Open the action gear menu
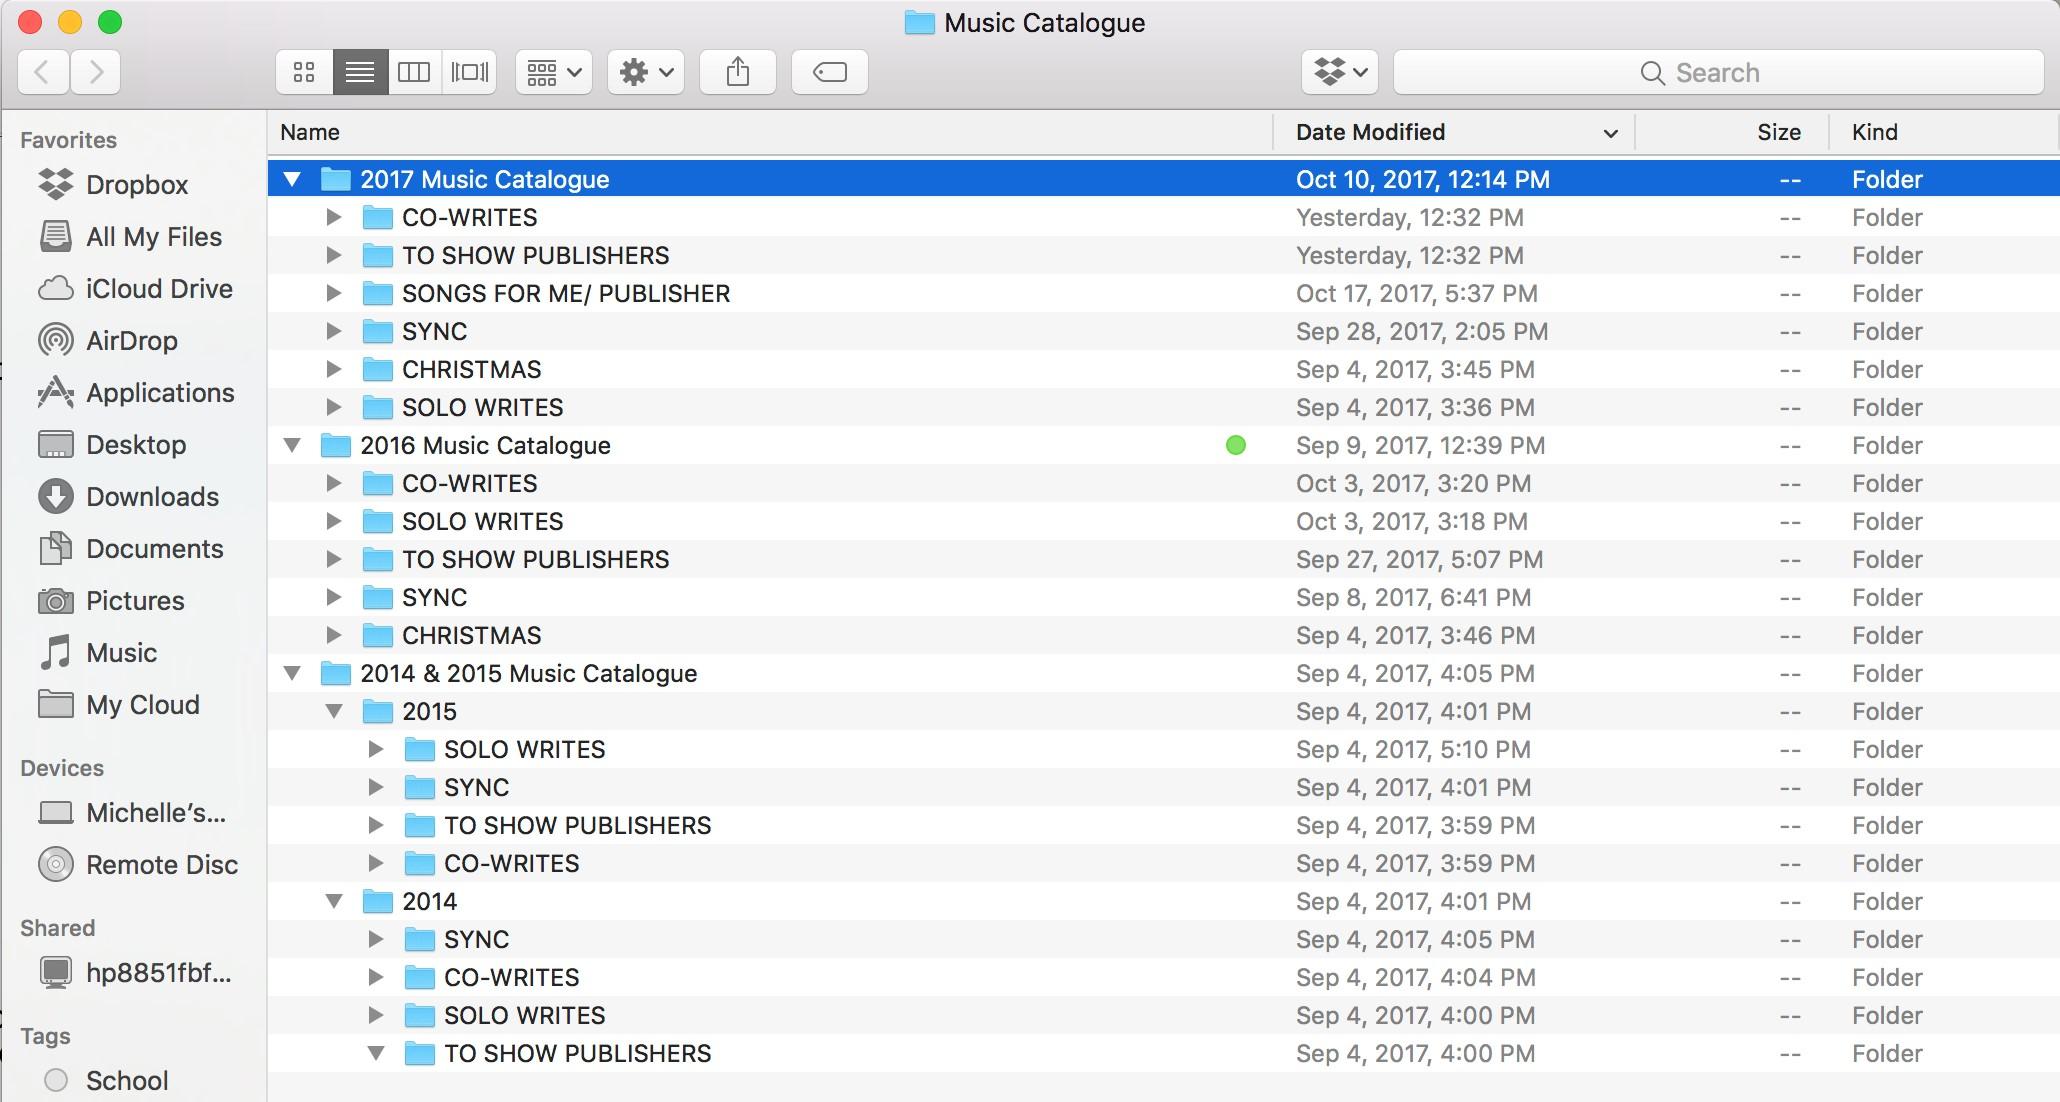This screenshot has width=2060, height=1102. pos(645,71)
